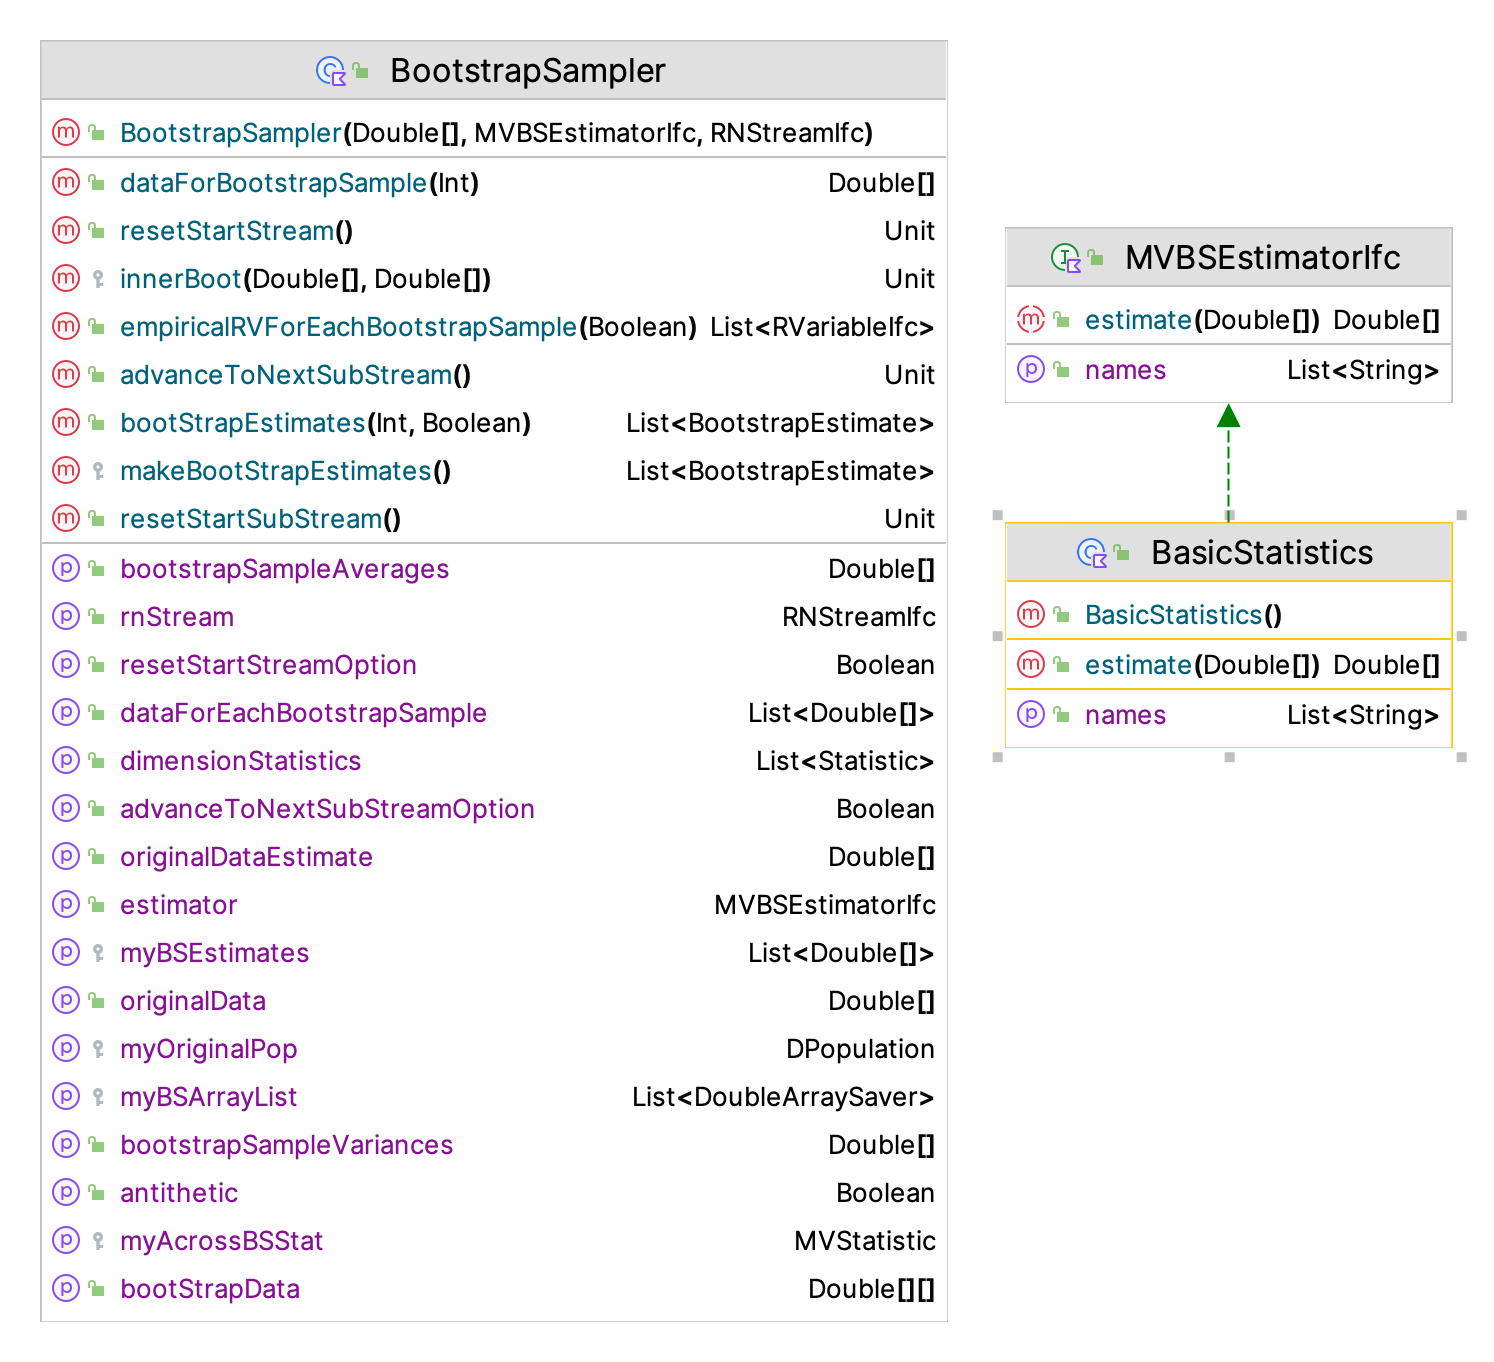1494x1362 pixels.
Task: Click the DPopulation type label
Action: [860, 1049]
